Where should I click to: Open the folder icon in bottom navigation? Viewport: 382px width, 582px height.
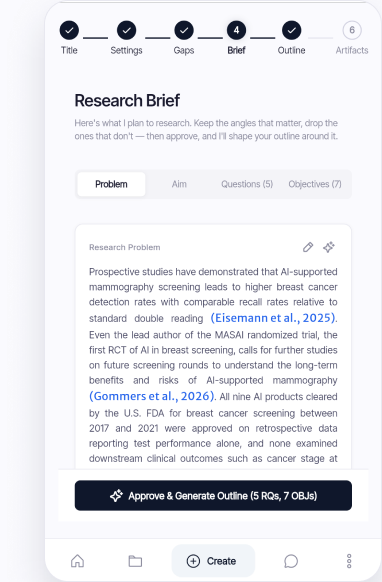[135, 561]
